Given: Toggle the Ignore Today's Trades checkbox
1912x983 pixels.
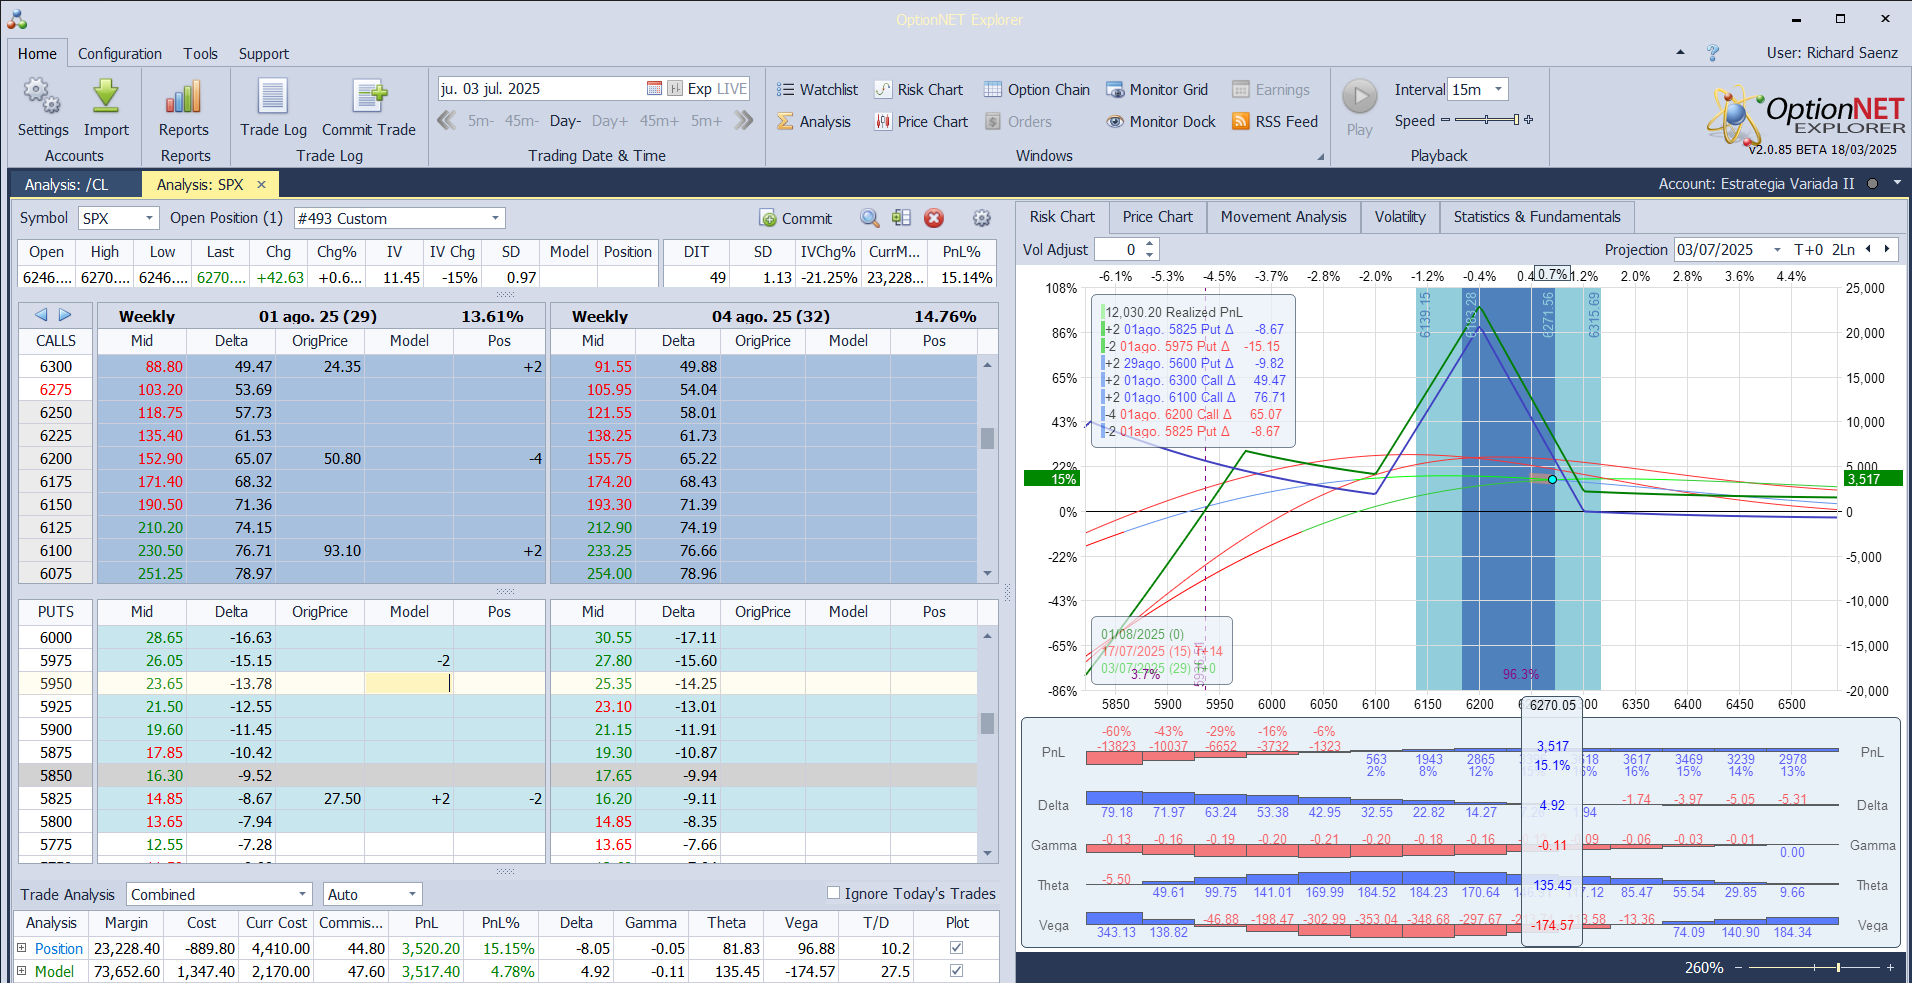Looking at the screenshot, I should point(833,893).
